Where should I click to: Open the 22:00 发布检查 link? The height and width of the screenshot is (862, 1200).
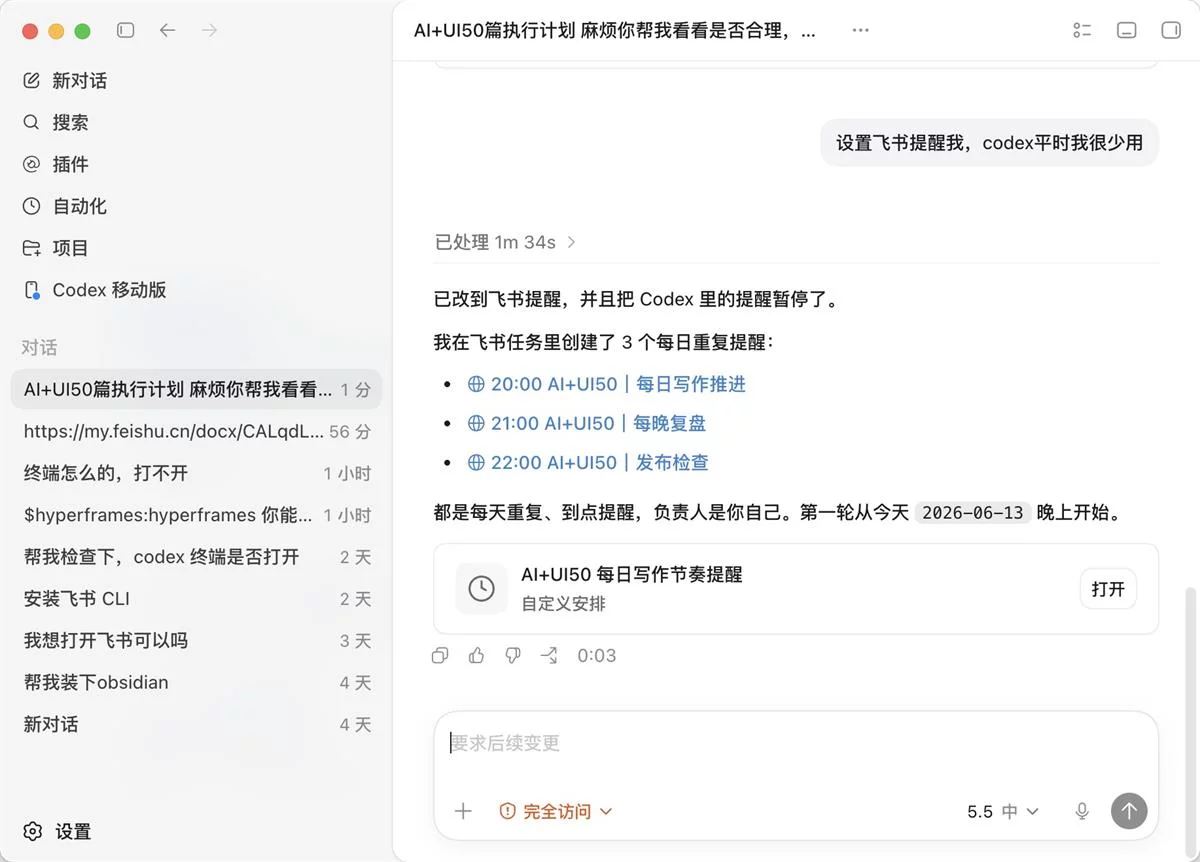[588, 463]
